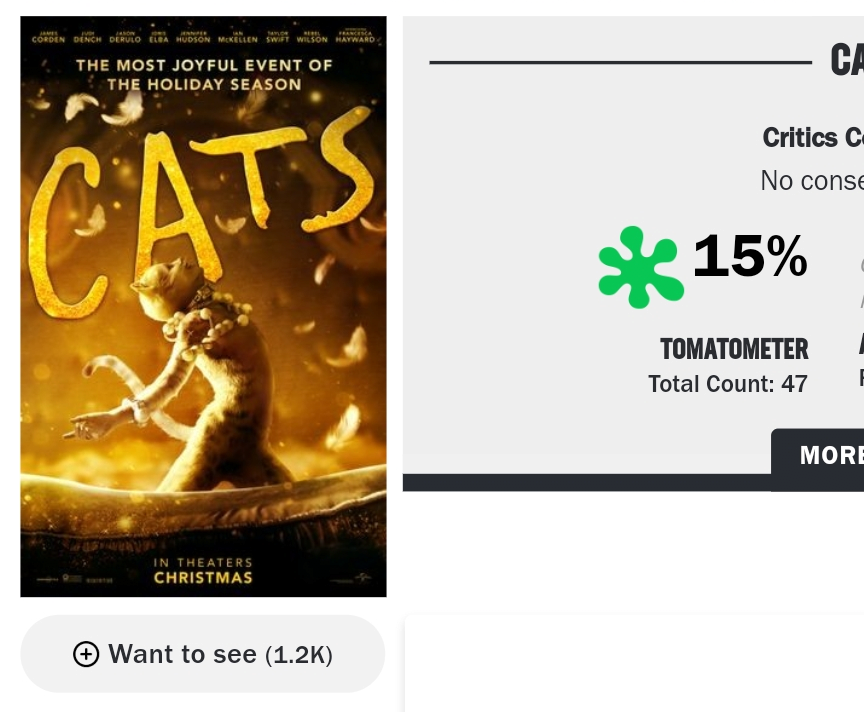Click the horizontal line left of the title

click(620, 62)
